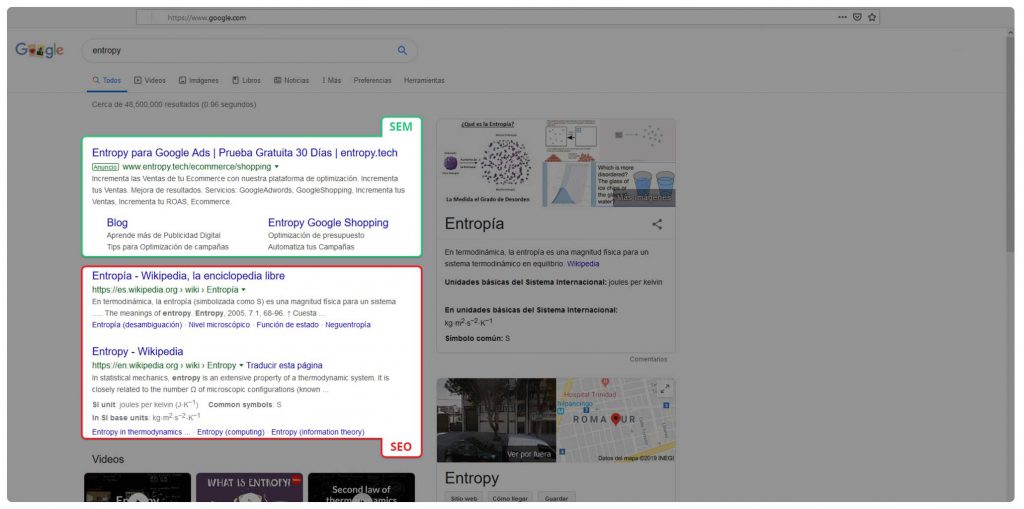
Task: Bookmark page with the star icon
Action: tap(872, 18)
